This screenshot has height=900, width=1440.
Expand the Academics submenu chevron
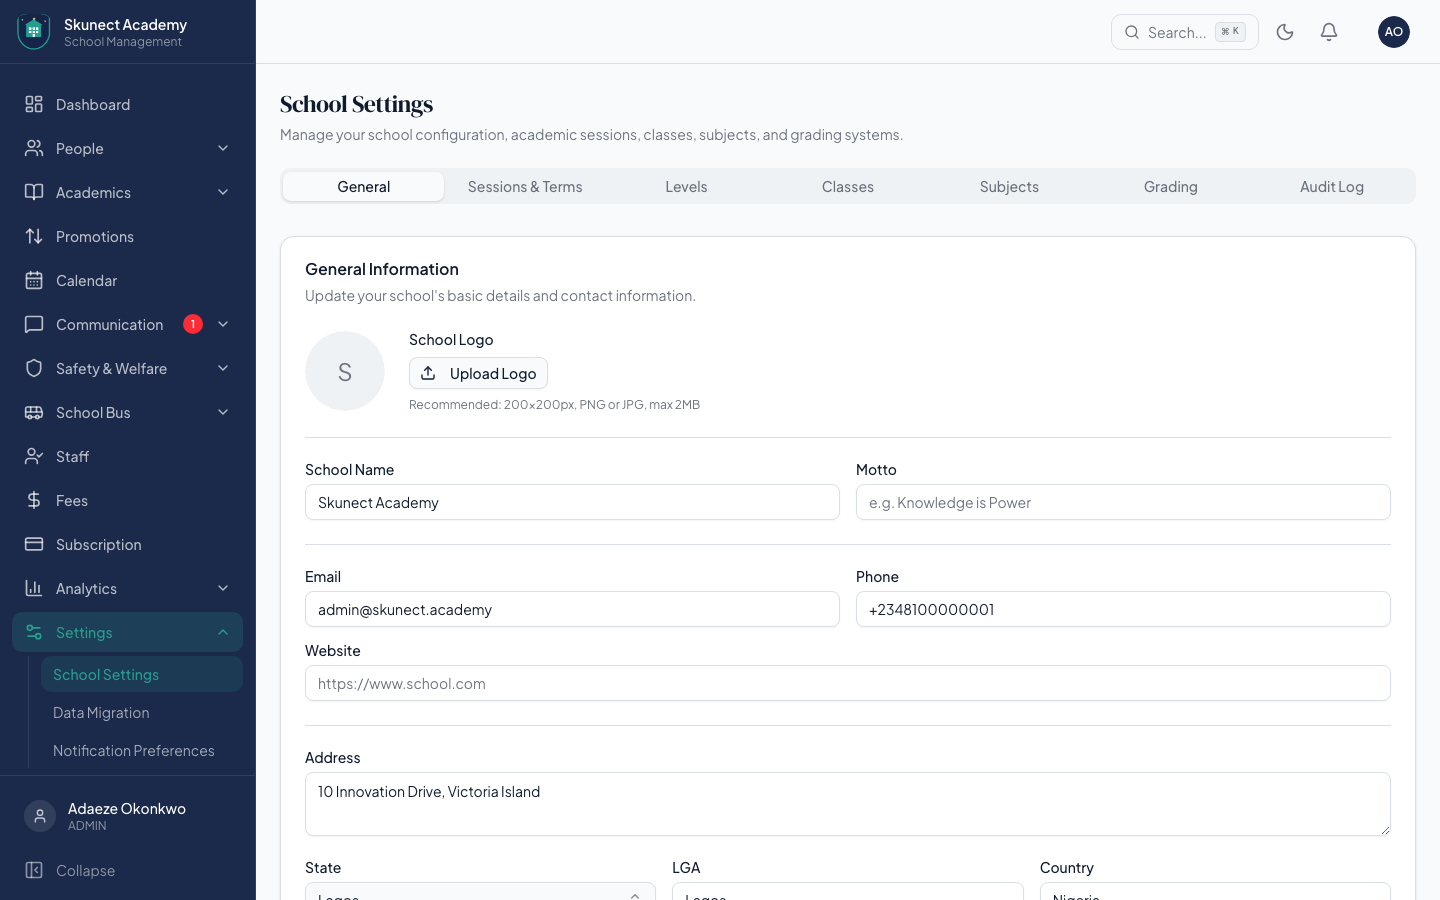point(223,192)
